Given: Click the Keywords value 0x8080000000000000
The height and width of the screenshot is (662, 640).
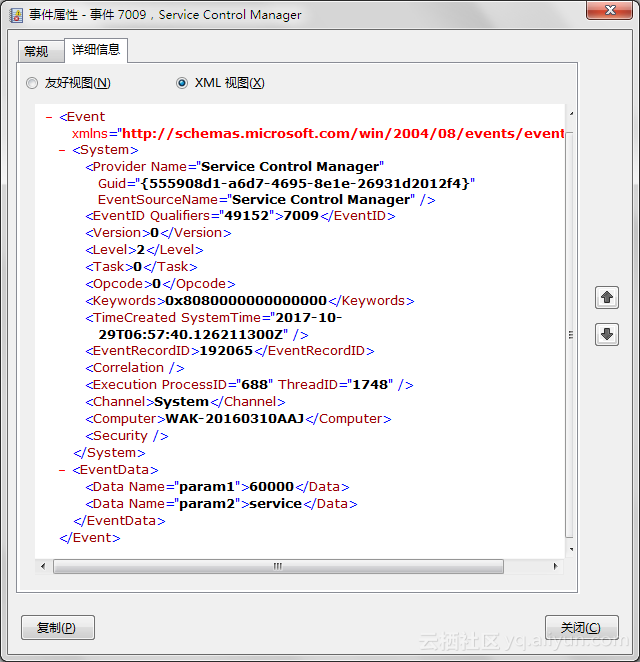Looking at the screenshot, I should click(246, 301).
